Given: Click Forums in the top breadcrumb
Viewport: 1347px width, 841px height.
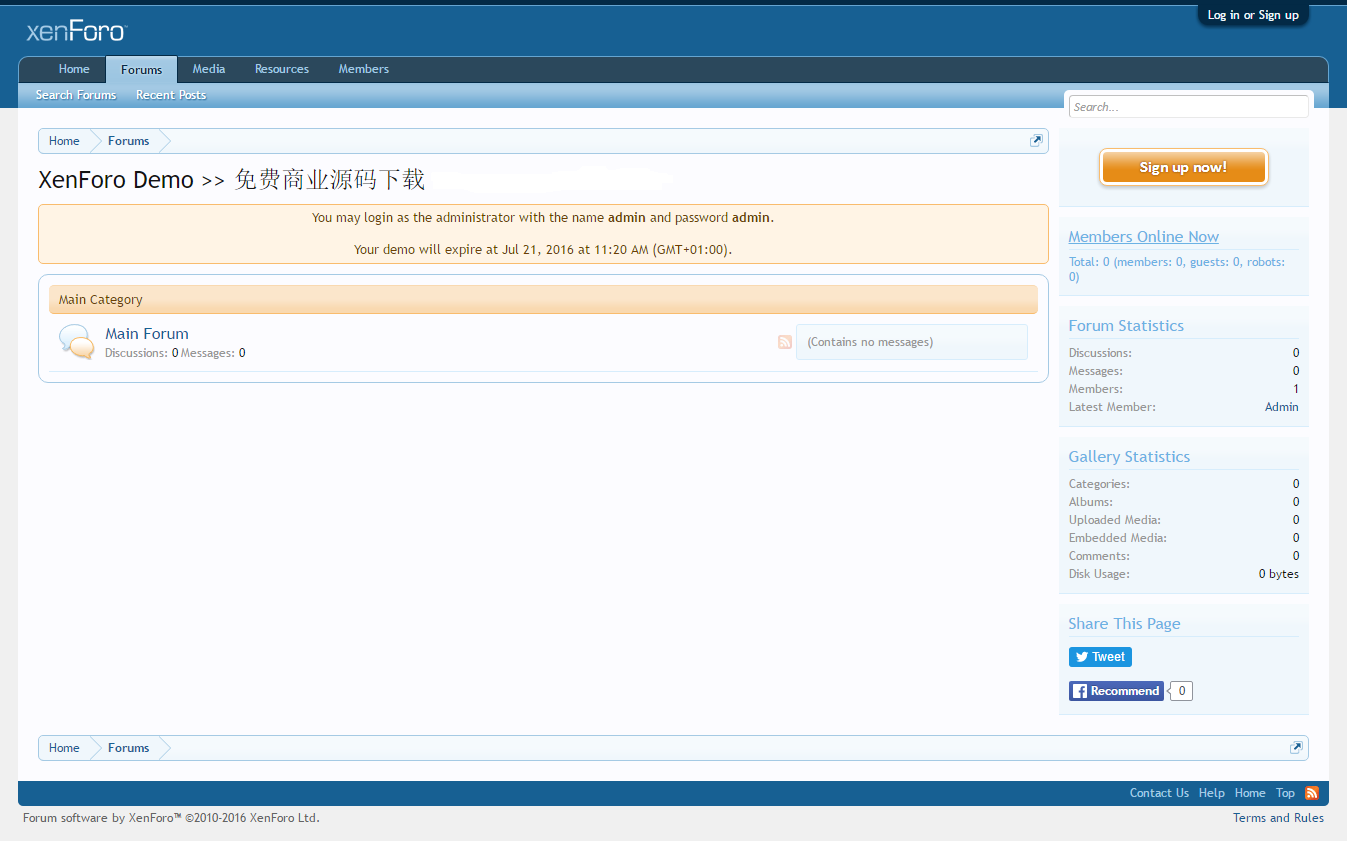Looking at the screenshot, I should click(x=129, y=141).
